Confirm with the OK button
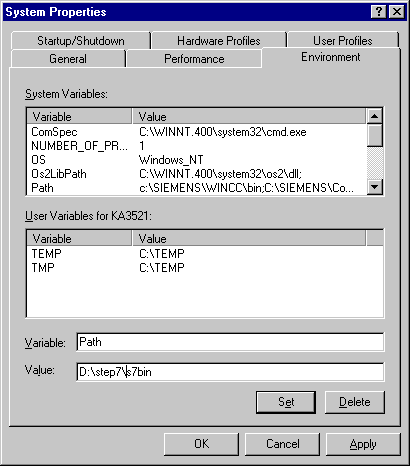Screen dimensions: 410x466 [x=201, y=444]
